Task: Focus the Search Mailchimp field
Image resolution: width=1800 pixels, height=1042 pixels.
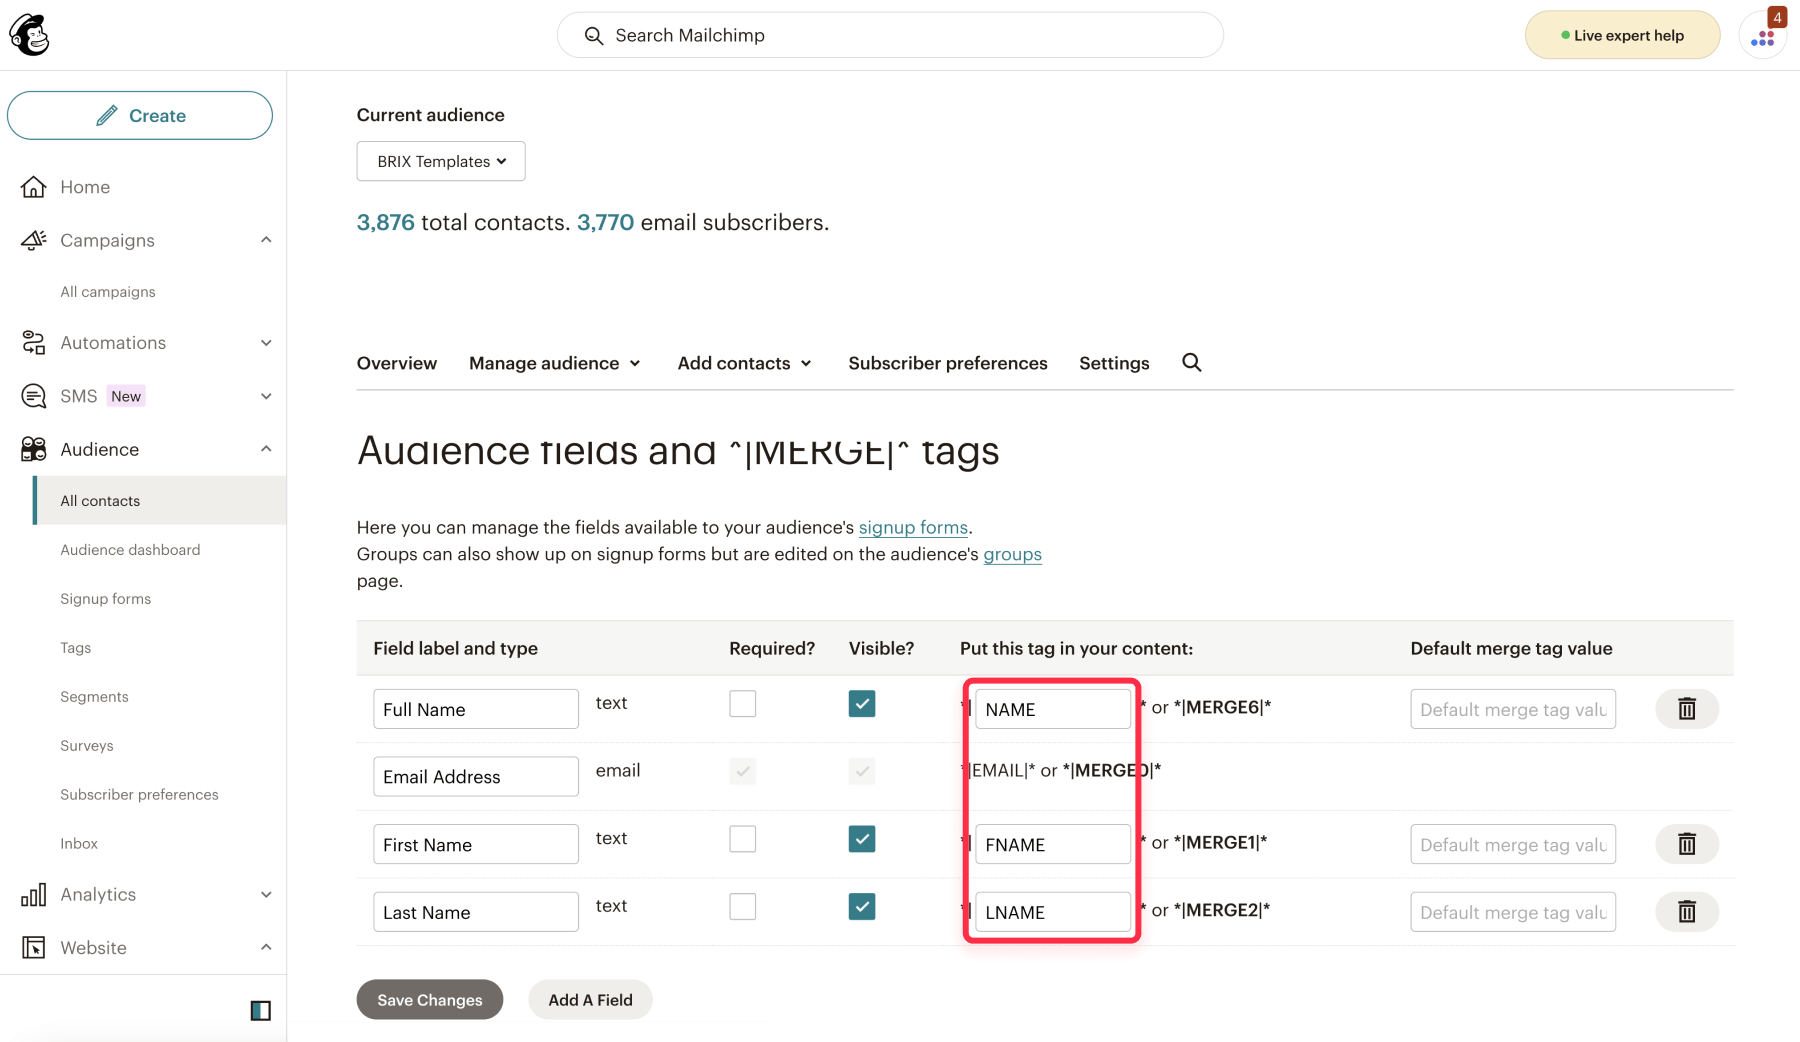Action: [890, 36]
